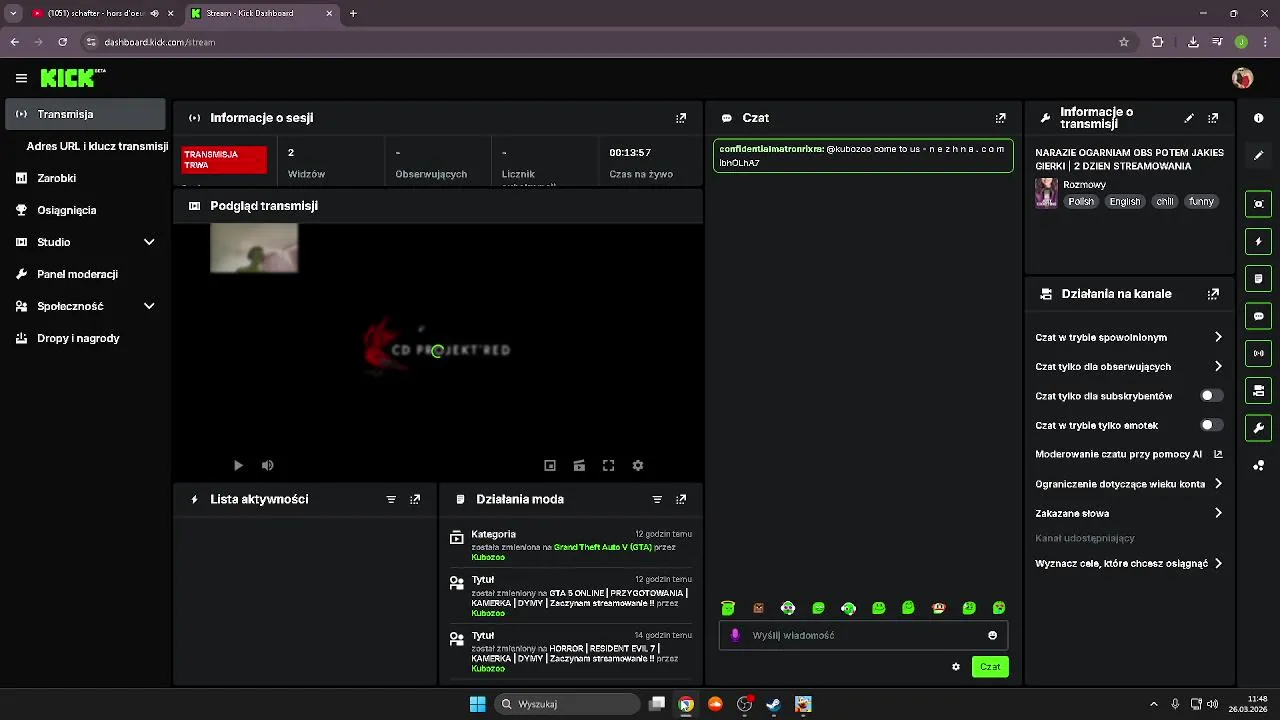
Task: Toggle the session info broadcast widget
Action: click(1258, 353)
